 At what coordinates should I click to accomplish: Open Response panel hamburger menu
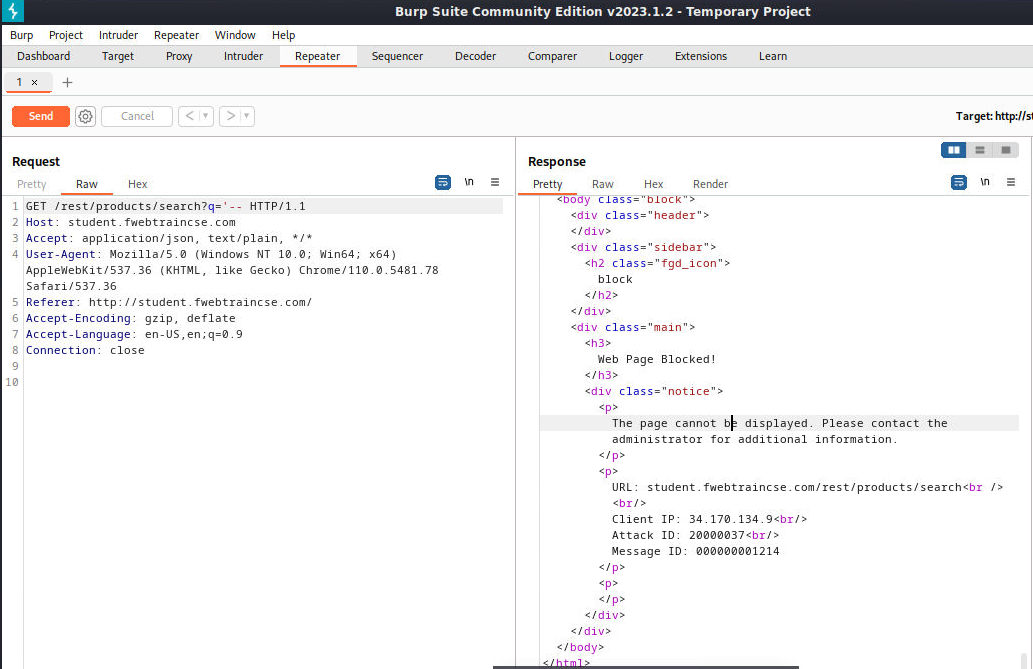pos(1011,183)
